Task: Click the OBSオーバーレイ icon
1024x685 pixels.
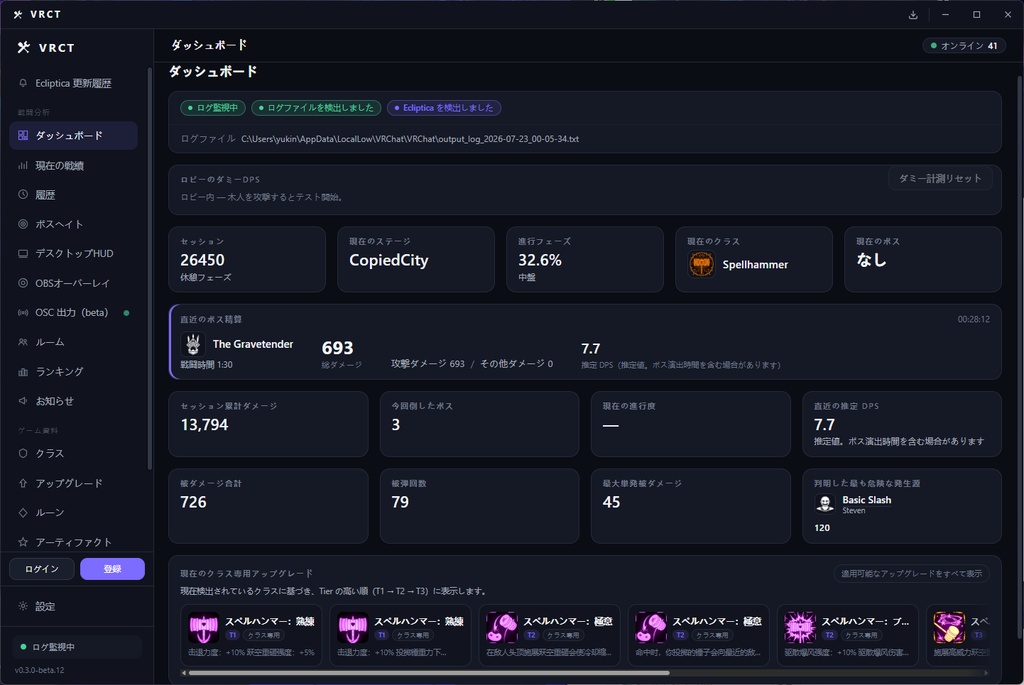Action: click(23, 283)
